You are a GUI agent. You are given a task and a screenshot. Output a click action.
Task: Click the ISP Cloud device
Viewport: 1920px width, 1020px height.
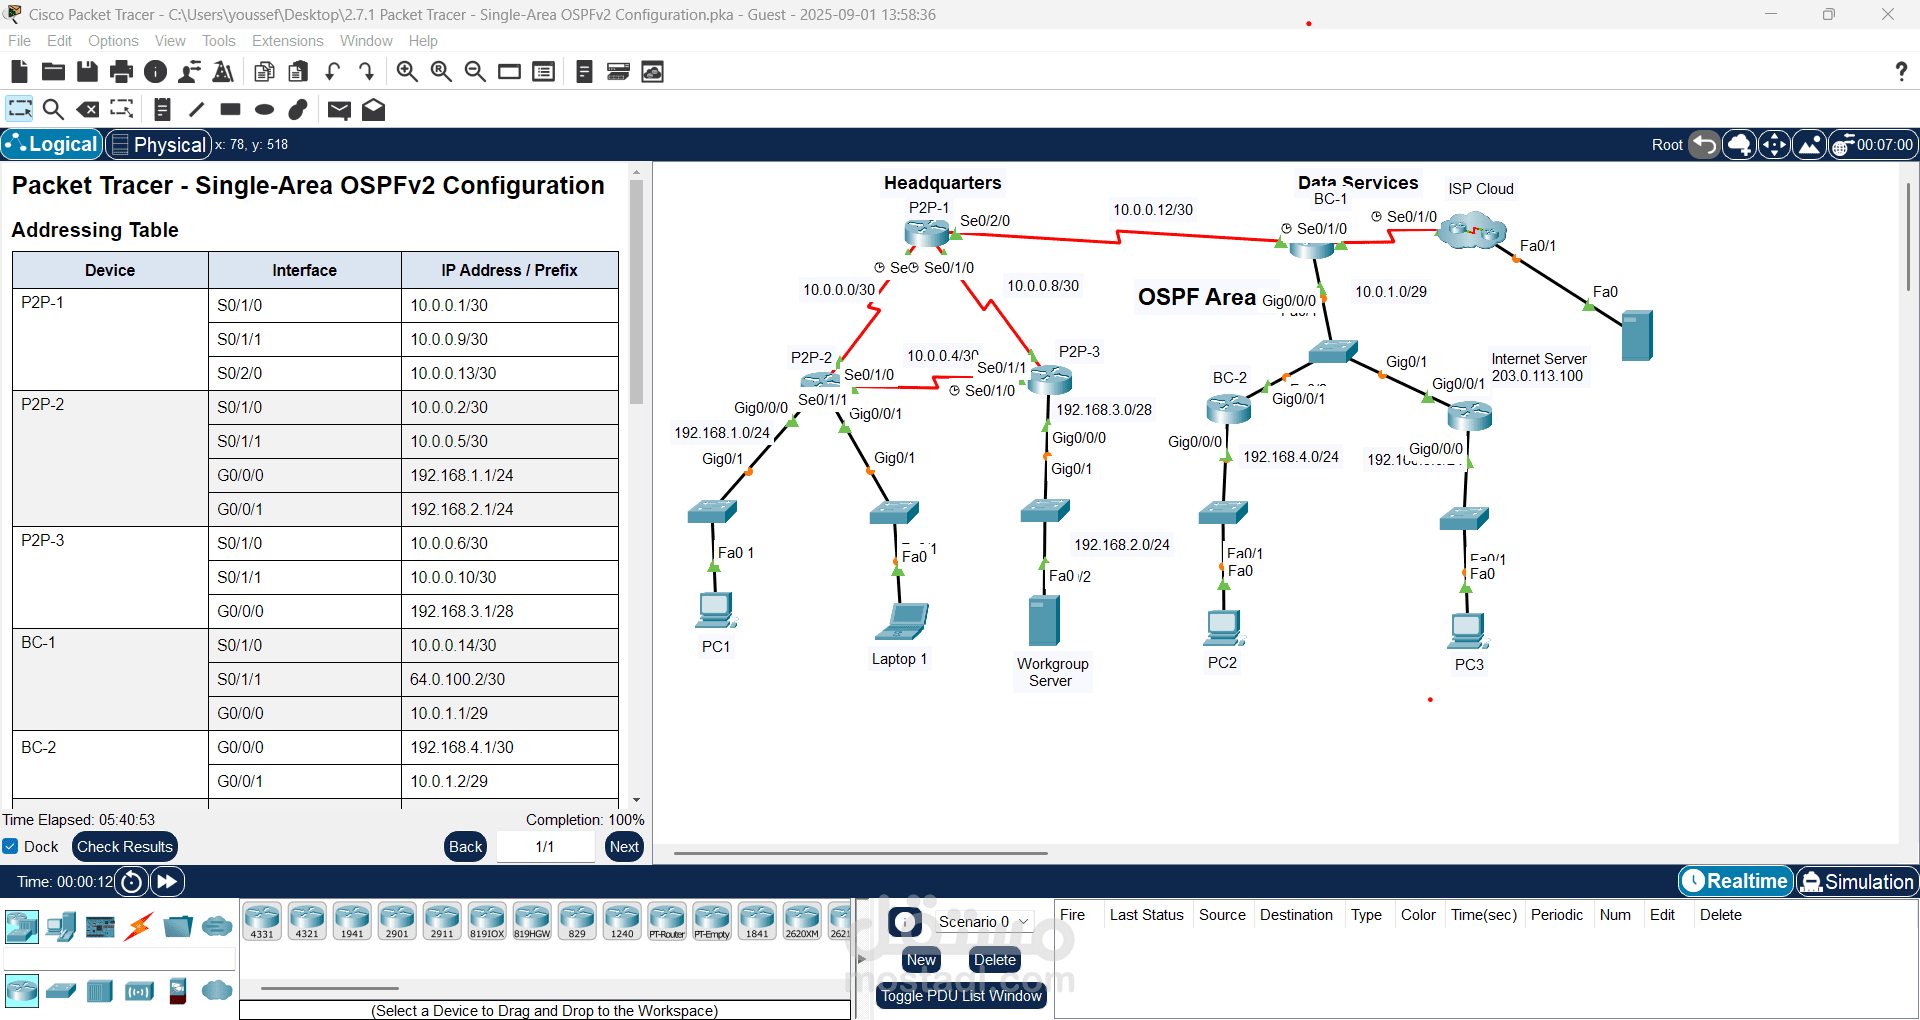click(x=1471, y=230)
